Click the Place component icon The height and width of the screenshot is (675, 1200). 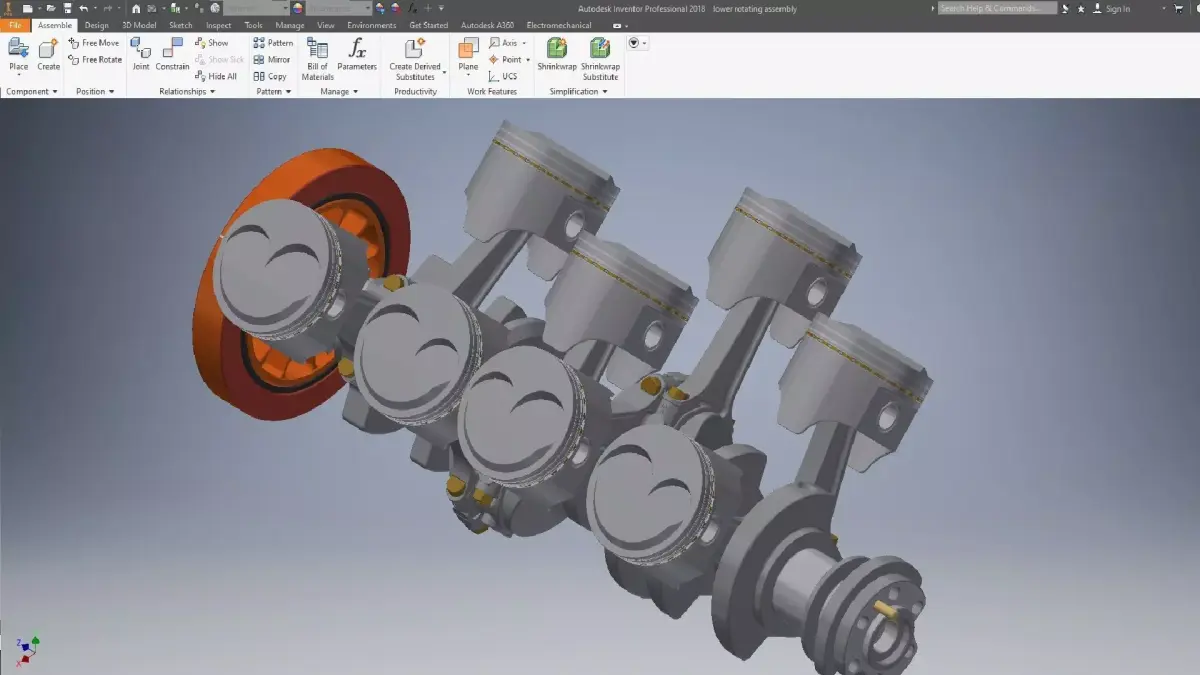[18, 48]
